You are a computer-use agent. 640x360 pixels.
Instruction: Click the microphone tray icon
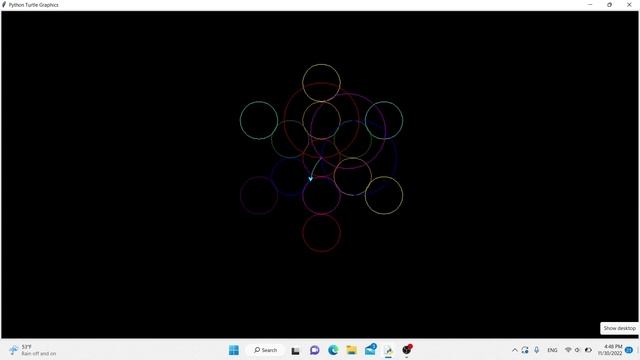click(537, 350)
